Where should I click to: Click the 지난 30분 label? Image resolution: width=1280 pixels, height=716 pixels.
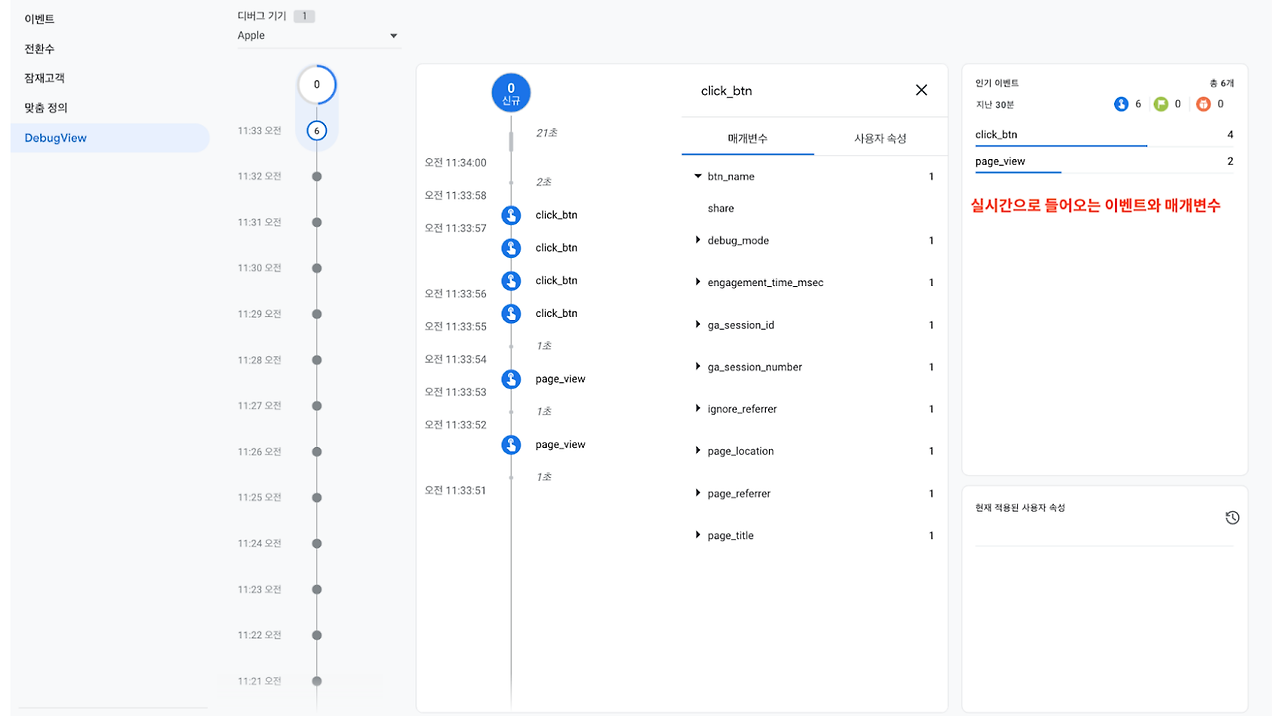point(994,104)
